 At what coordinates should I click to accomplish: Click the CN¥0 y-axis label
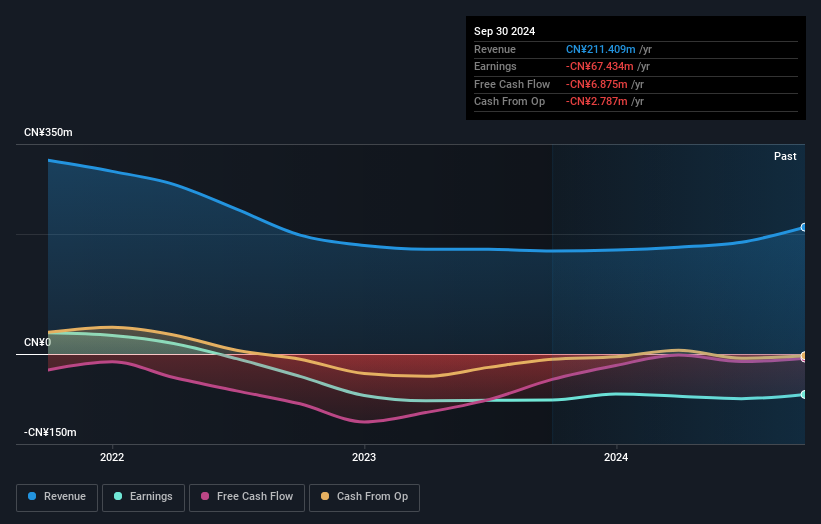(x=38, y=342)
